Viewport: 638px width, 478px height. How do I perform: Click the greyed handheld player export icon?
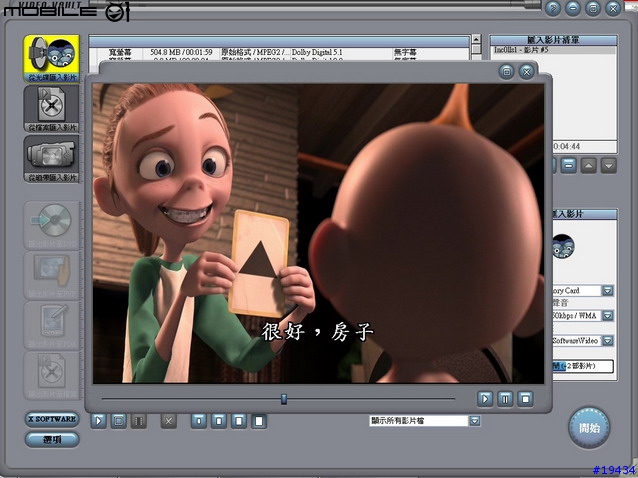52,275
